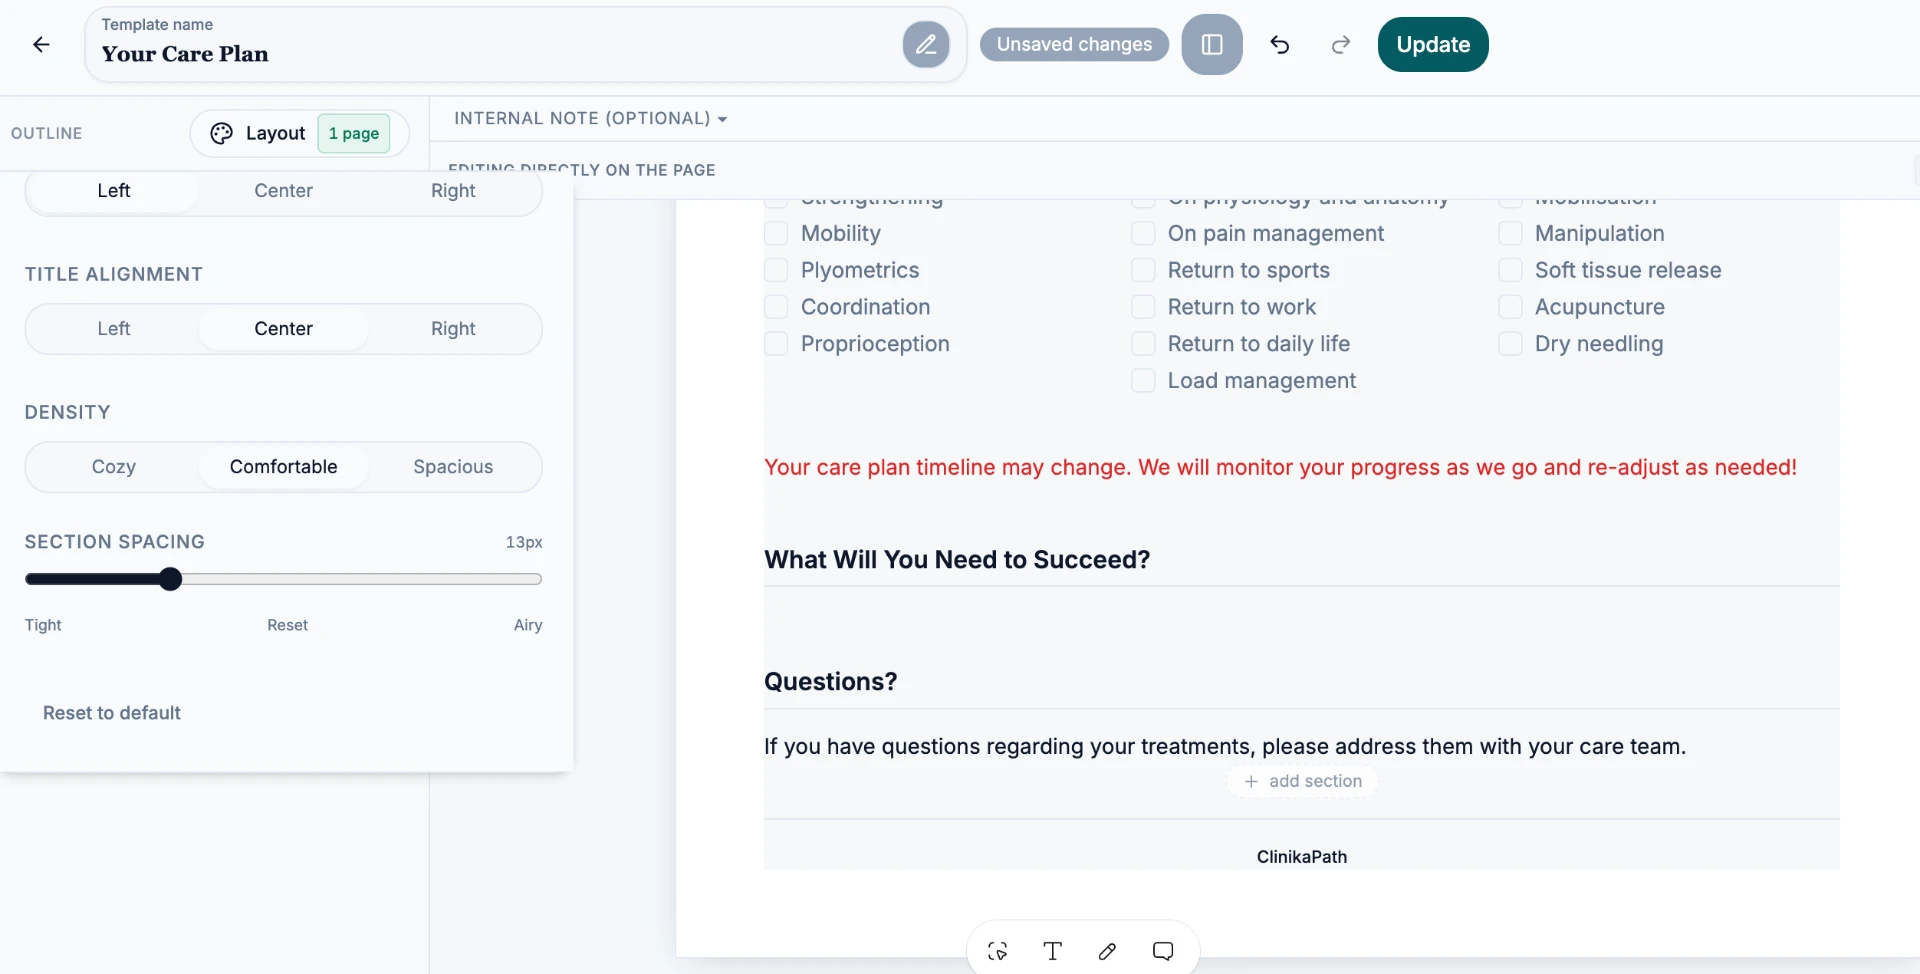
Task: Set title alignment to Right
Action: [453, 329]
